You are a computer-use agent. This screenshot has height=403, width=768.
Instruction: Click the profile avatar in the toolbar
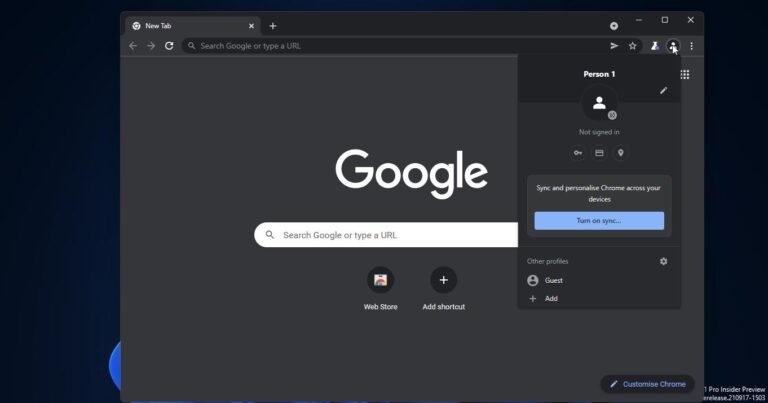(673, 46)
